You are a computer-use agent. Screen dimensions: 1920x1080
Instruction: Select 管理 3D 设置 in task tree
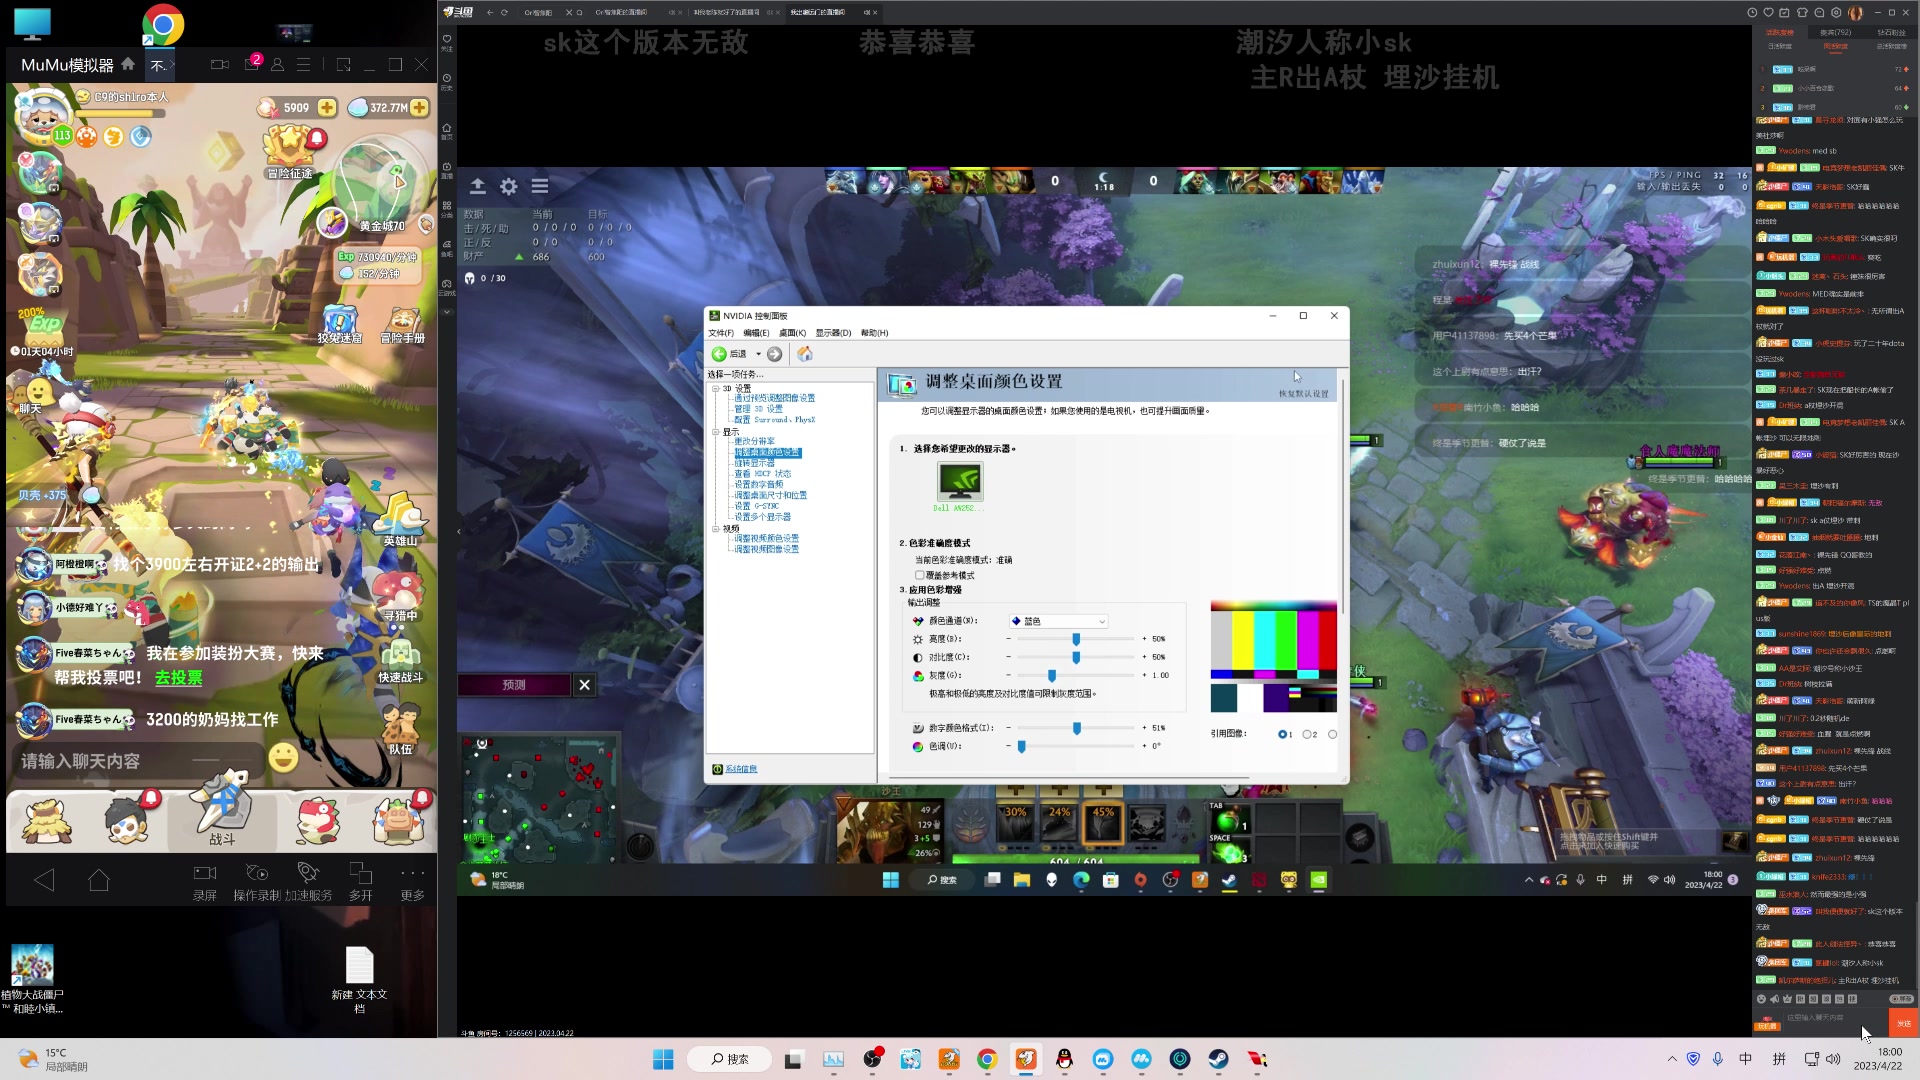(x=758, y=409)
